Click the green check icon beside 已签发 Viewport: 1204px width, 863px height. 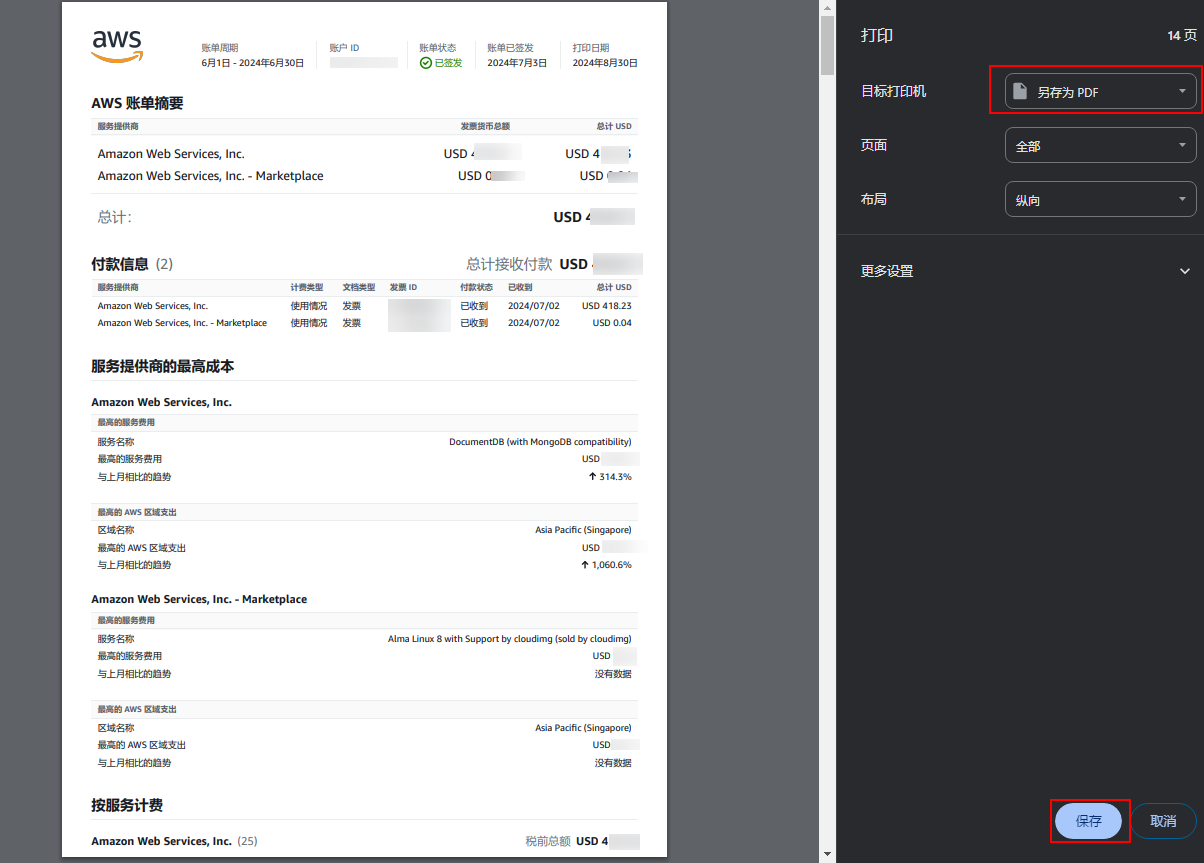pos(425,63)
